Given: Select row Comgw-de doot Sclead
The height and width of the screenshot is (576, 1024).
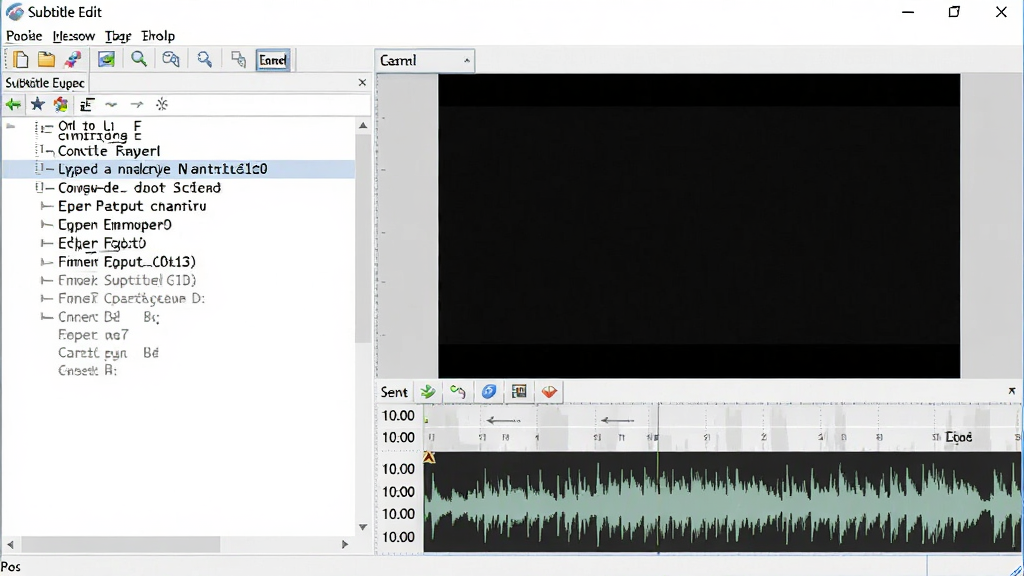Looking at the screenshot, I should pos(139,188).
